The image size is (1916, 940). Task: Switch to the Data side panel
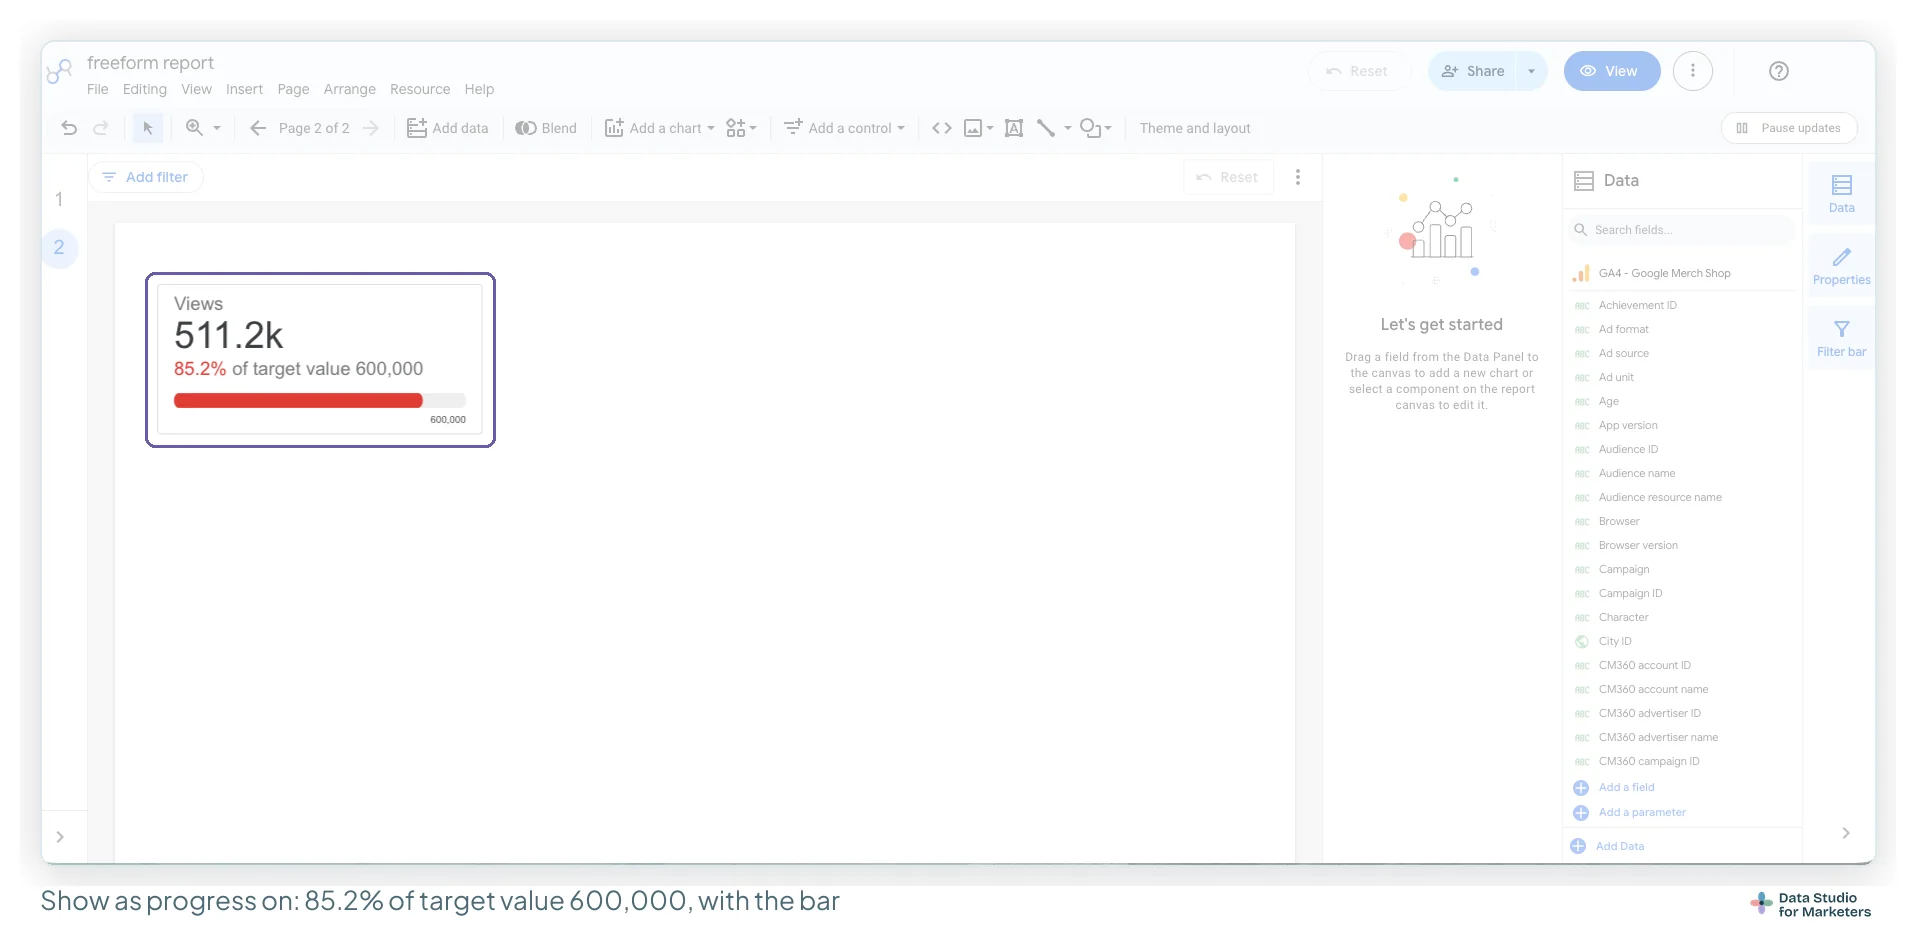[1841, 194]
